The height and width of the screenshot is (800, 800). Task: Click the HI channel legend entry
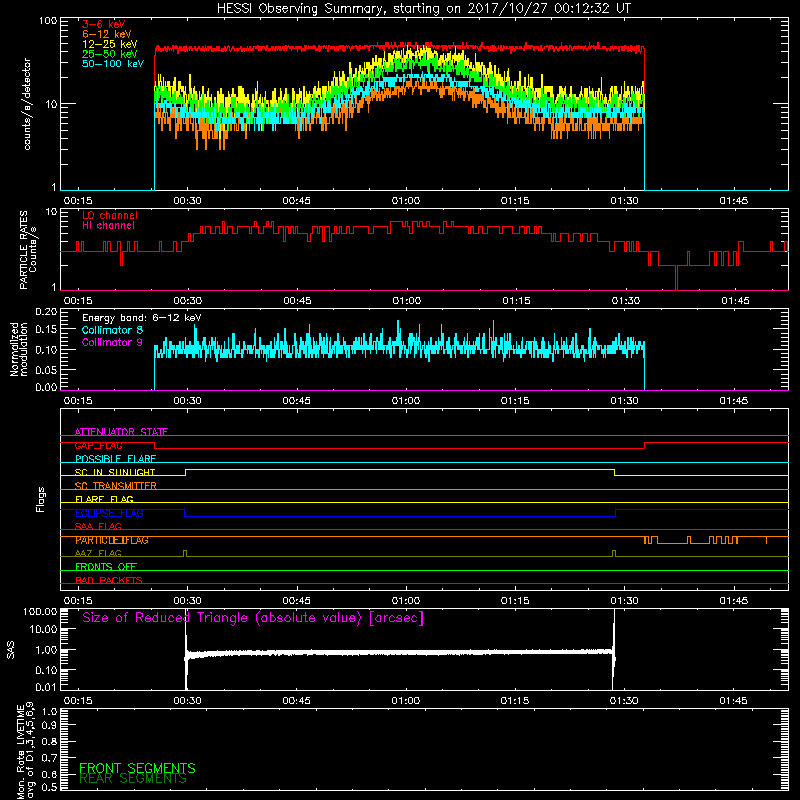(108, 226)
